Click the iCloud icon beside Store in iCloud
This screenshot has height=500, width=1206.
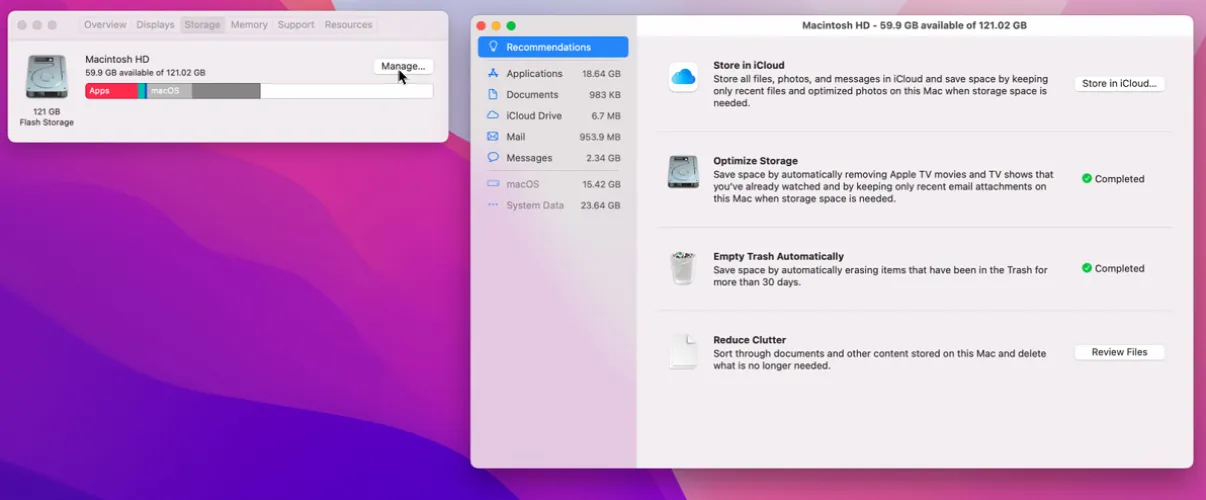[x=683, y=77]
